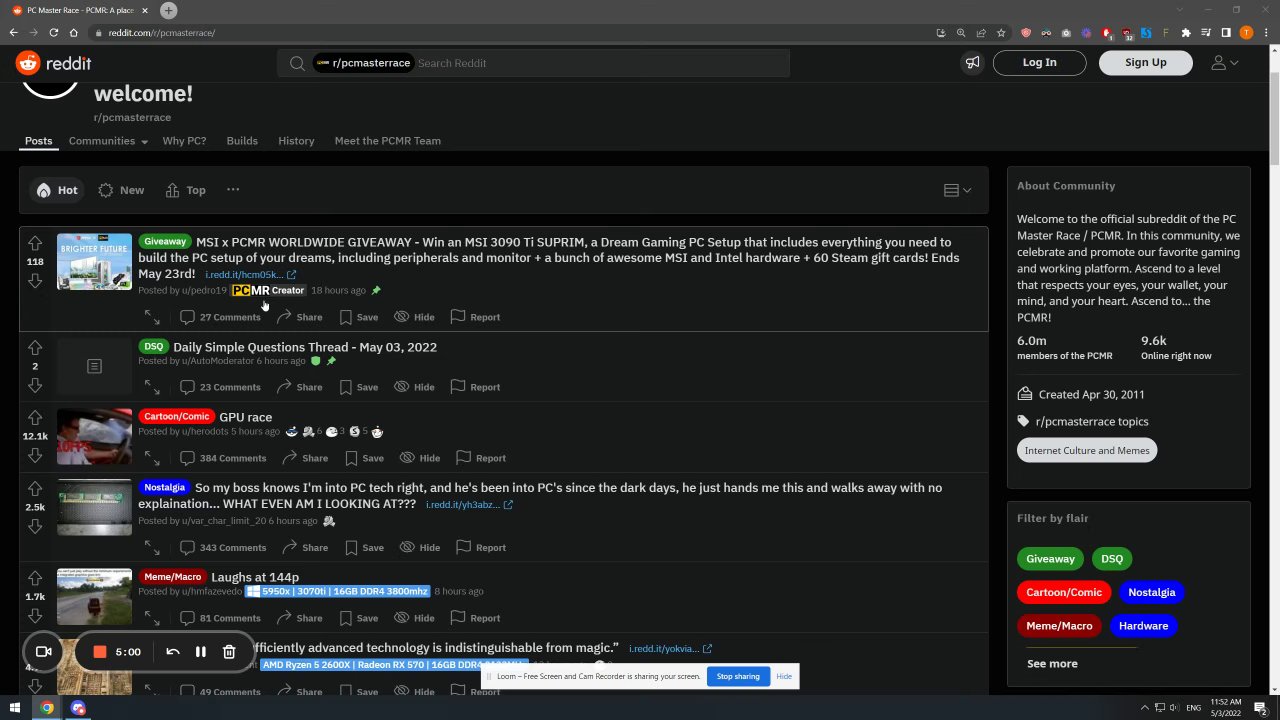Open the Why PC? tab

coord(184,141)
